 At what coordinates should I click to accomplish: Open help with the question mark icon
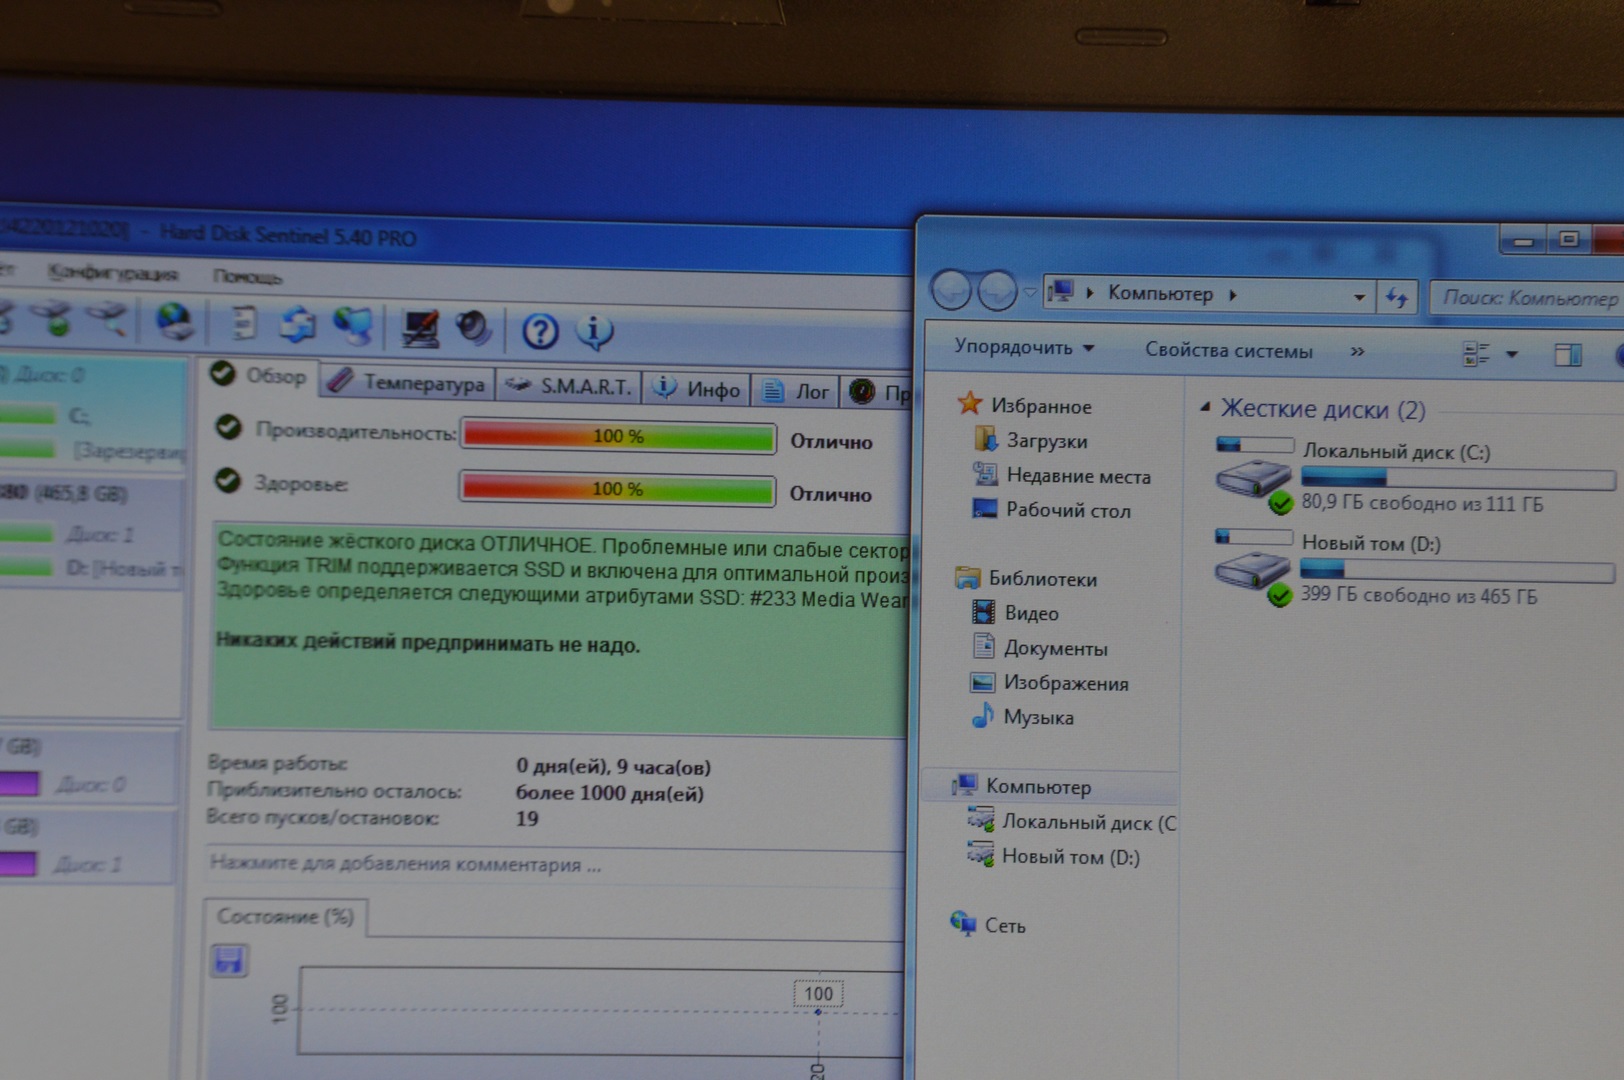coord(540,331)
